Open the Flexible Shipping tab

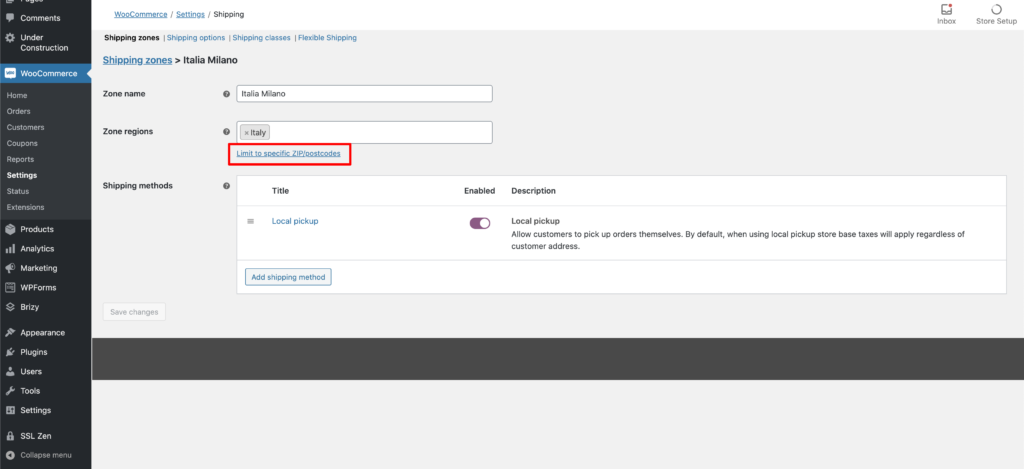(x=327, y=38)
